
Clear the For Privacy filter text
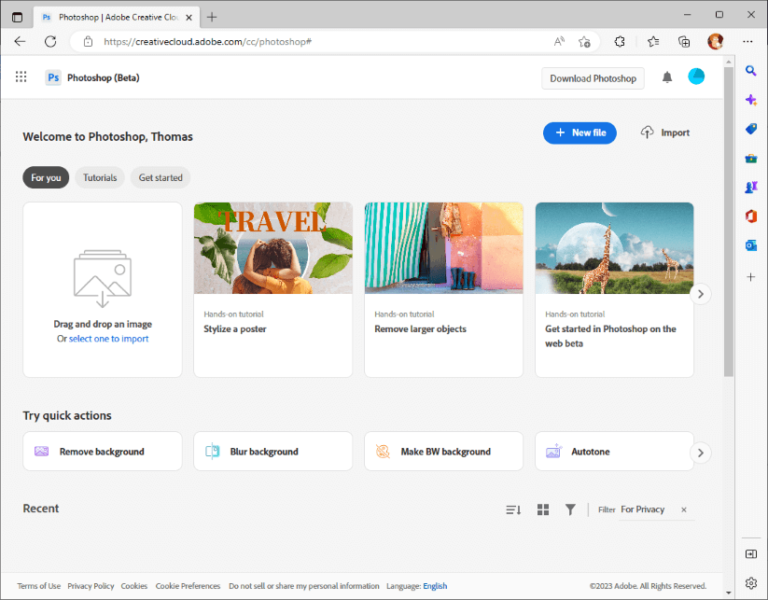(x=684, y=509)
